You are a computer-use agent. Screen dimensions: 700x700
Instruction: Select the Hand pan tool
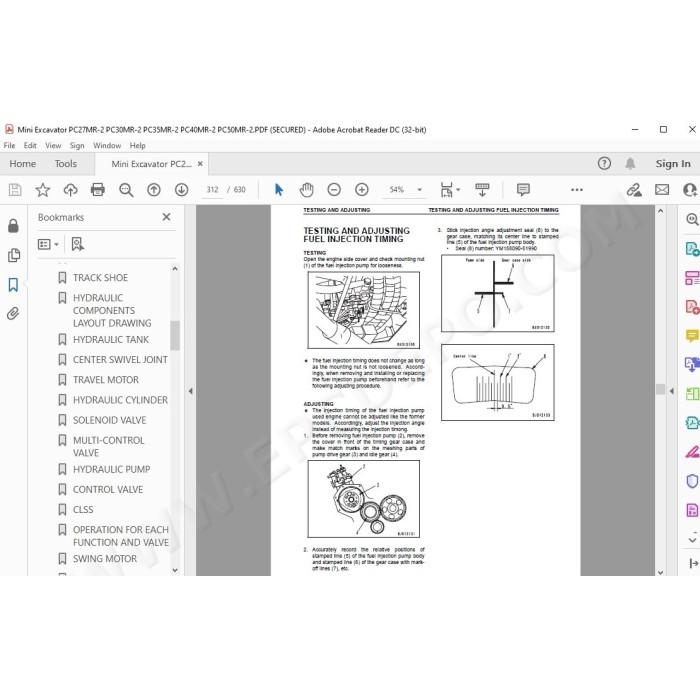(307, 190)
